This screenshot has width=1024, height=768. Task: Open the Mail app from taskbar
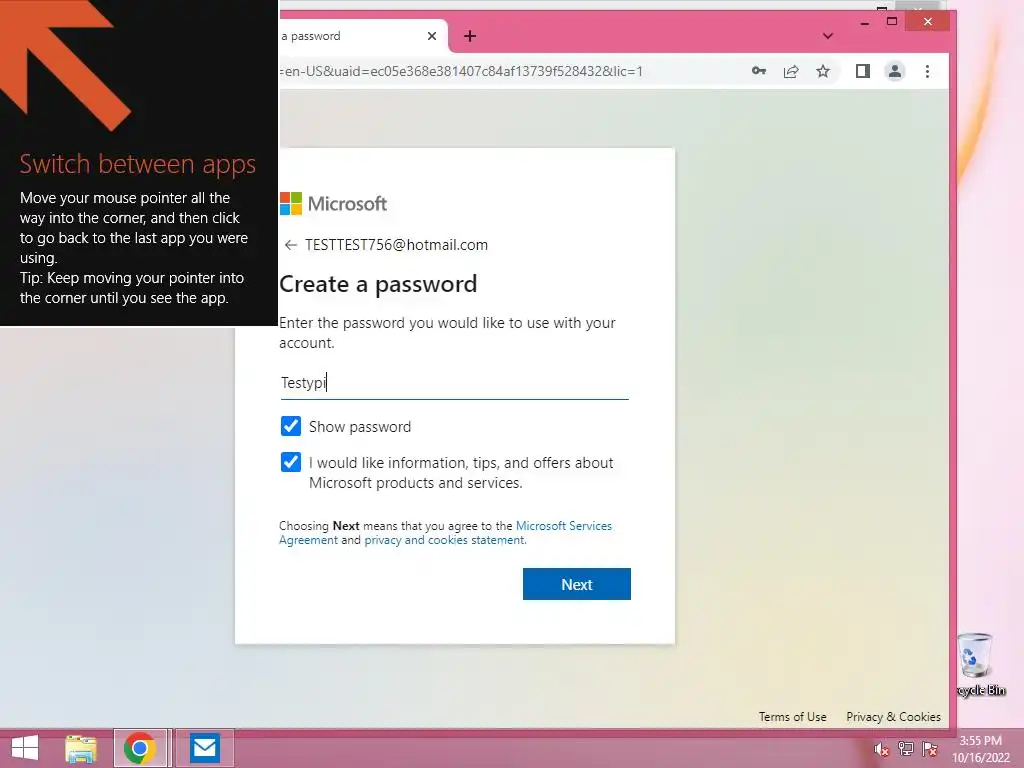click(204, 748)
